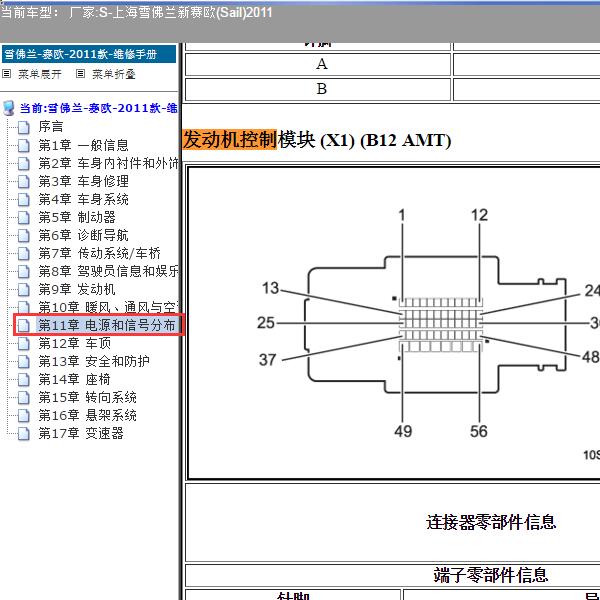600x600 pixels.
Task: Click the X1 connector pinout diagram
Action: (x=394, y=323)
